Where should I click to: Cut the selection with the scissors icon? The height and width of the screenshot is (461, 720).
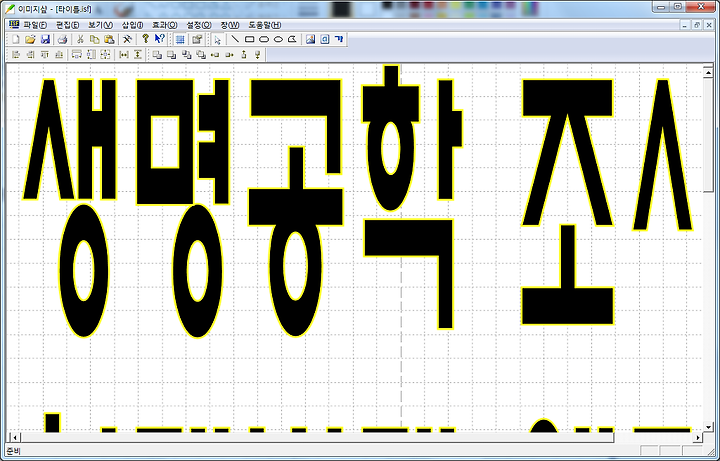point(80,39)
